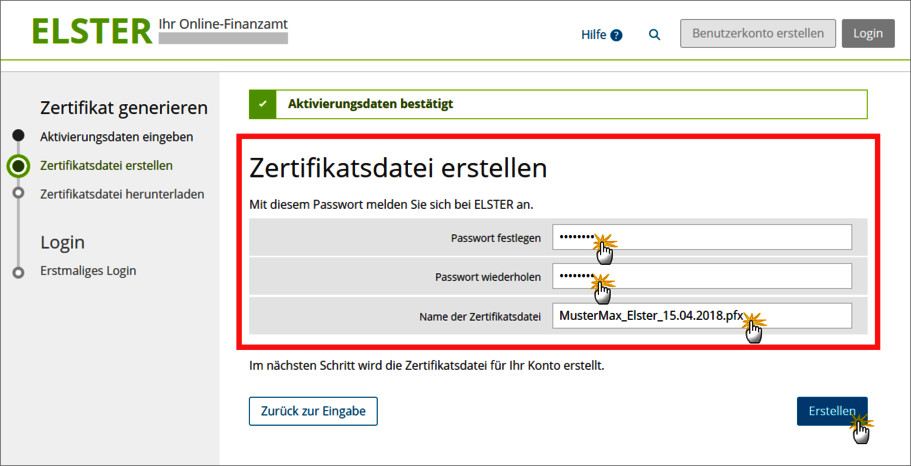Click the 'Login' sidebar heading
Viewport: 911px width, 466px height.
(x=62, y=242)
